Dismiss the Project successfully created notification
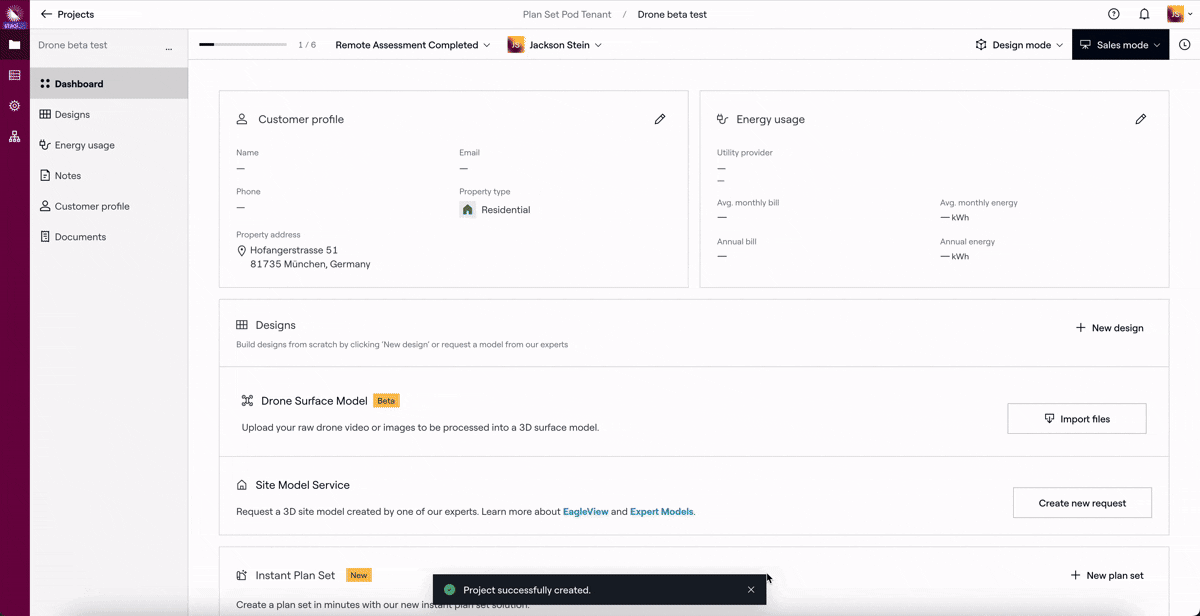The width and height of the screenshot is (1200, 616). tap(751, 590)
